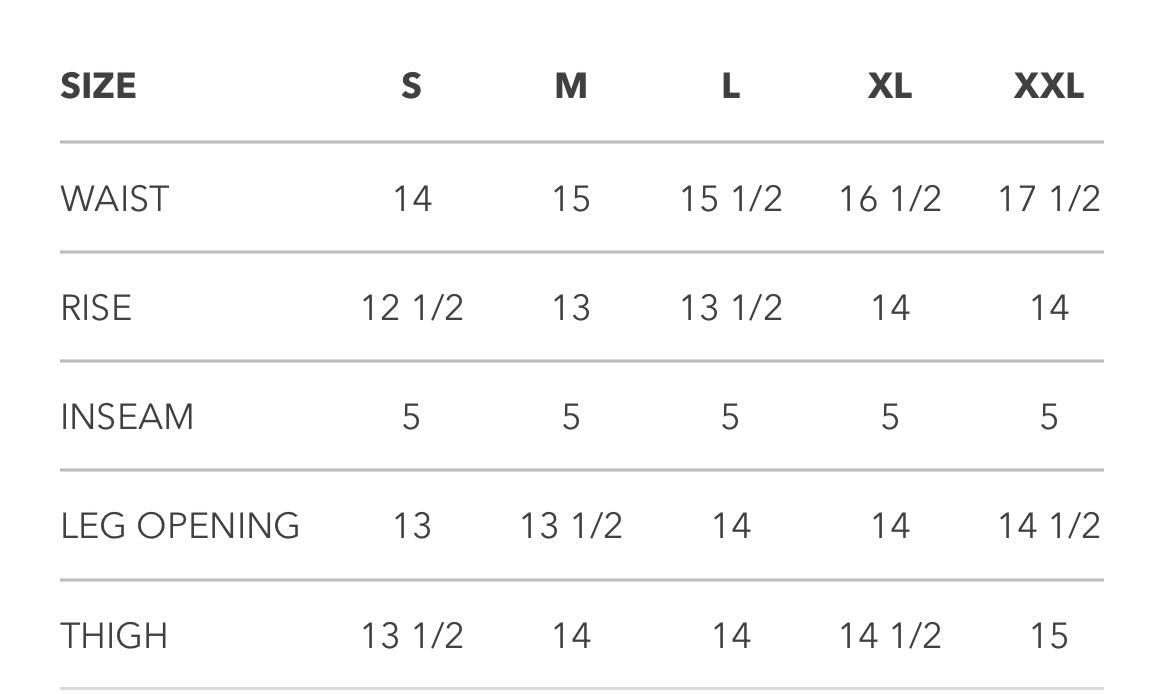Click waist value 14 for size S
The image size is (1170, 694).
pyautogui.click(x=412, y=198)
